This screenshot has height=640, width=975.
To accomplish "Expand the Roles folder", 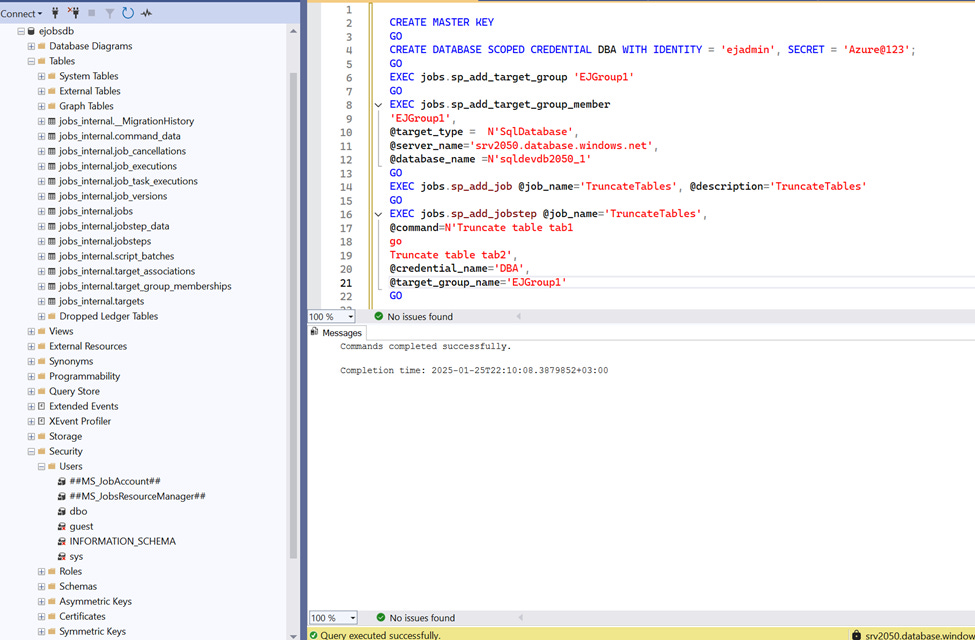I will click(41, 571).
